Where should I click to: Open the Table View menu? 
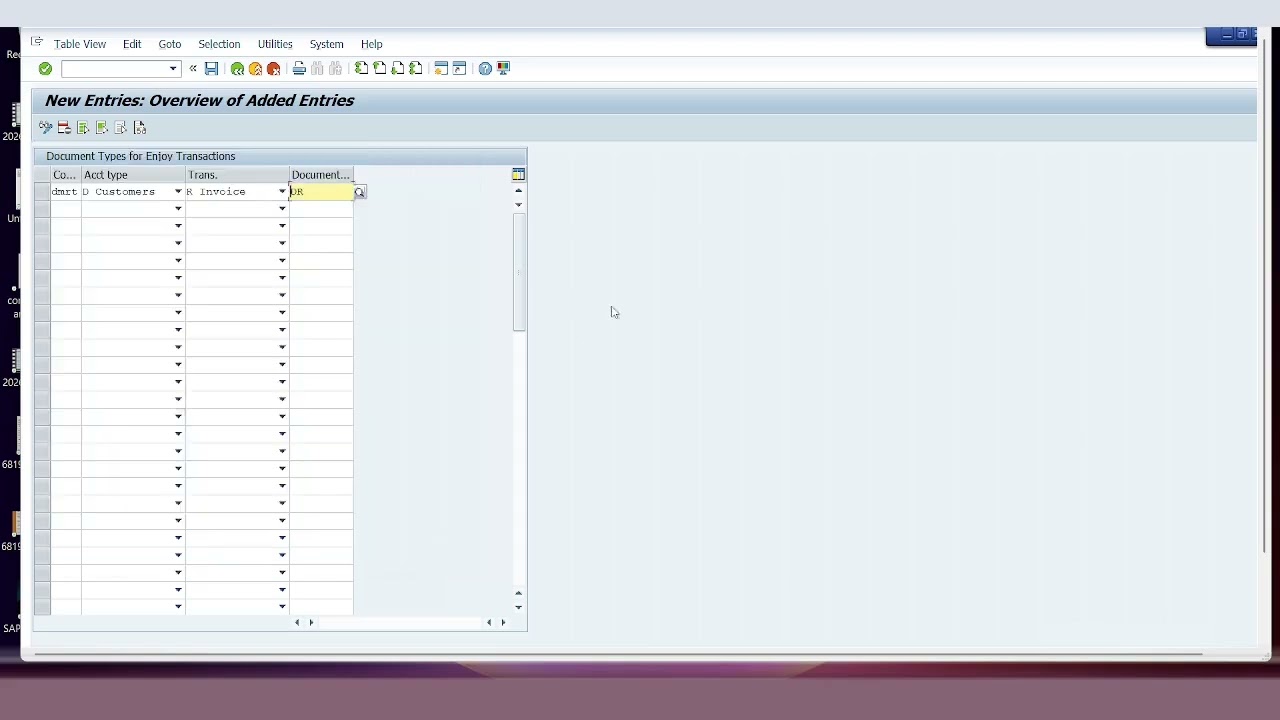click(x=80, y=44)
